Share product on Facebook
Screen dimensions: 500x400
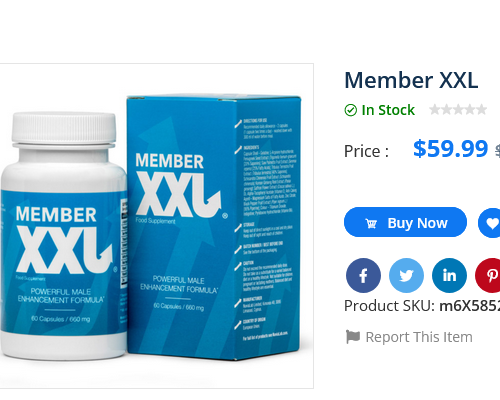tap(363, 275)
